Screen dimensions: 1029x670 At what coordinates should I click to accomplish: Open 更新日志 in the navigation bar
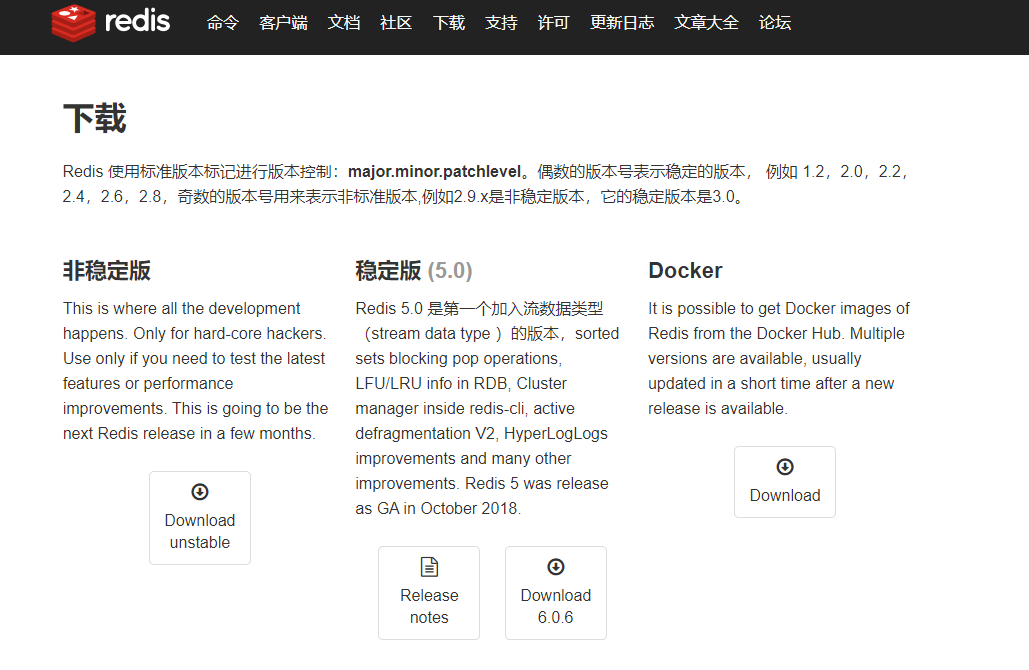[621, 23]
